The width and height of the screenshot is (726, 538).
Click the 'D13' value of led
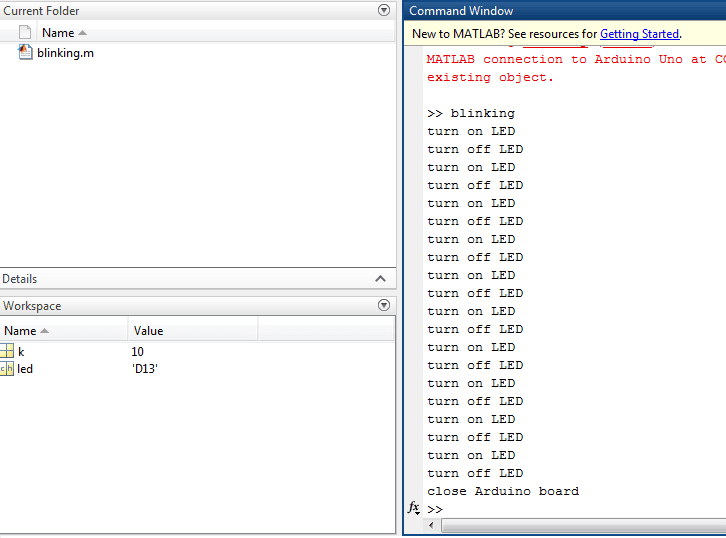pos(145,369)
